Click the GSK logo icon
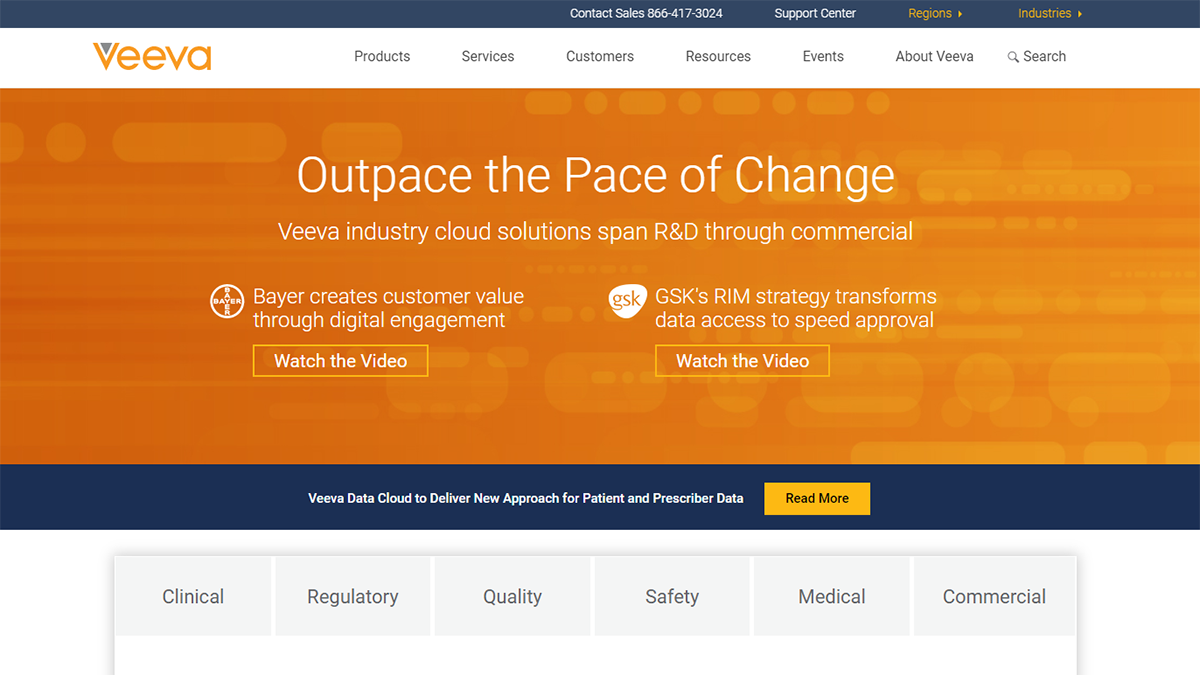 [x=627, y=301]
